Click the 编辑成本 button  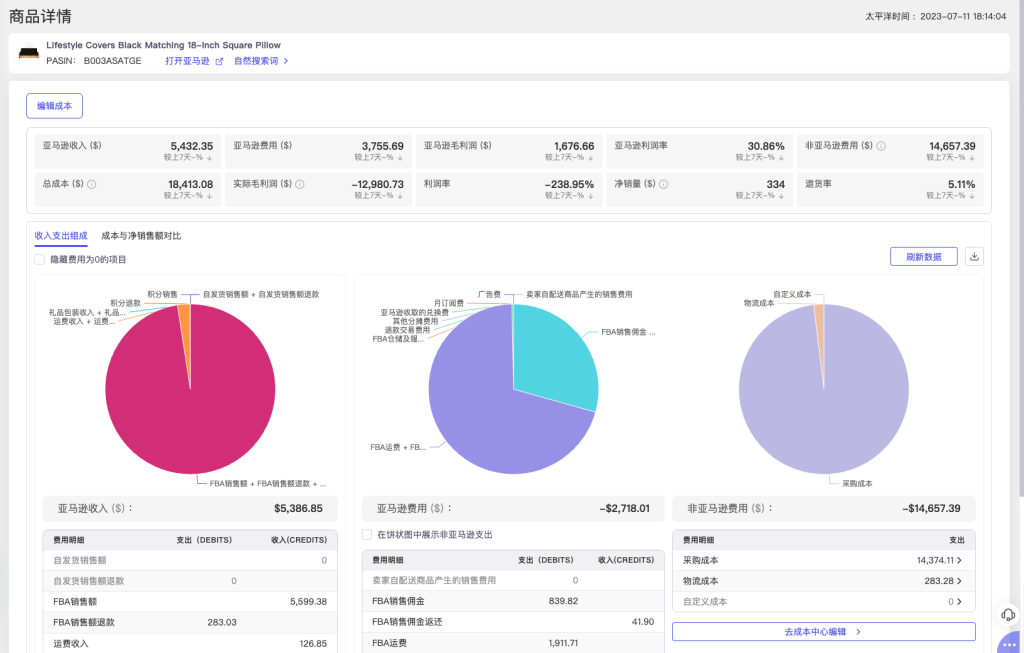(x=54, y=106)
